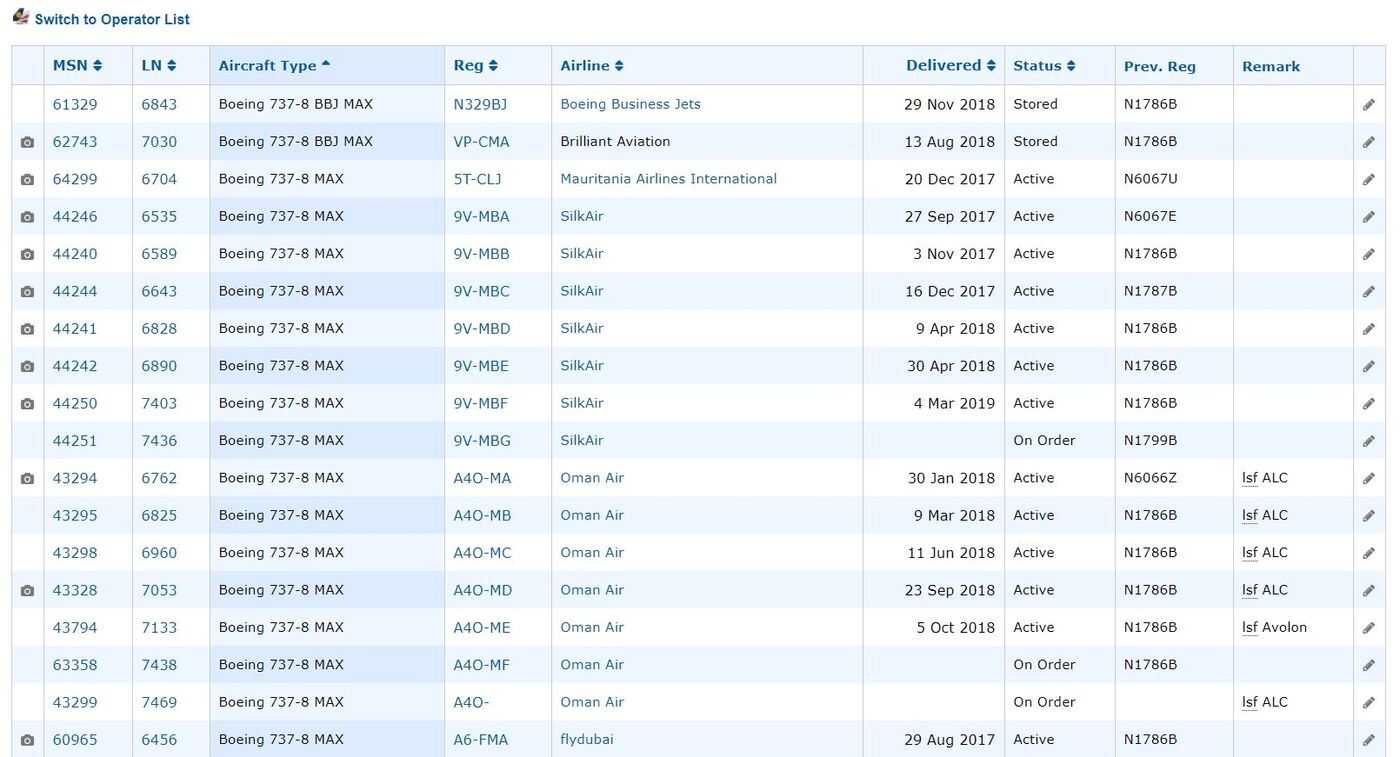Screen dimensions: 1400x757
Task: Open MSN 63358 link
Action: click(x=75, y=665)
